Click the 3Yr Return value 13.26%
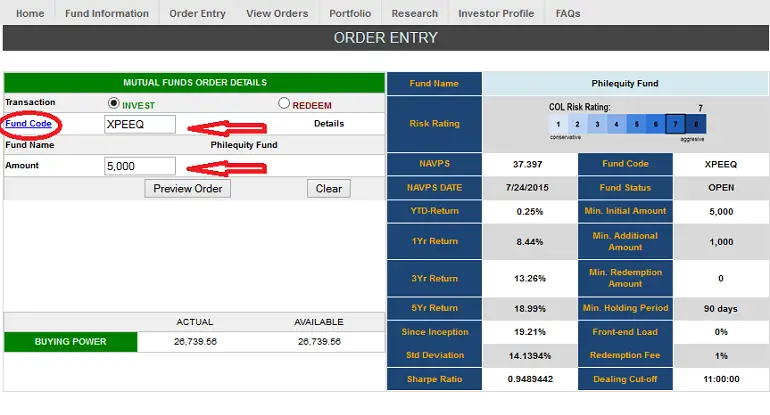Image resolution: width=770 pixels, height=415 pixels. 529,278
